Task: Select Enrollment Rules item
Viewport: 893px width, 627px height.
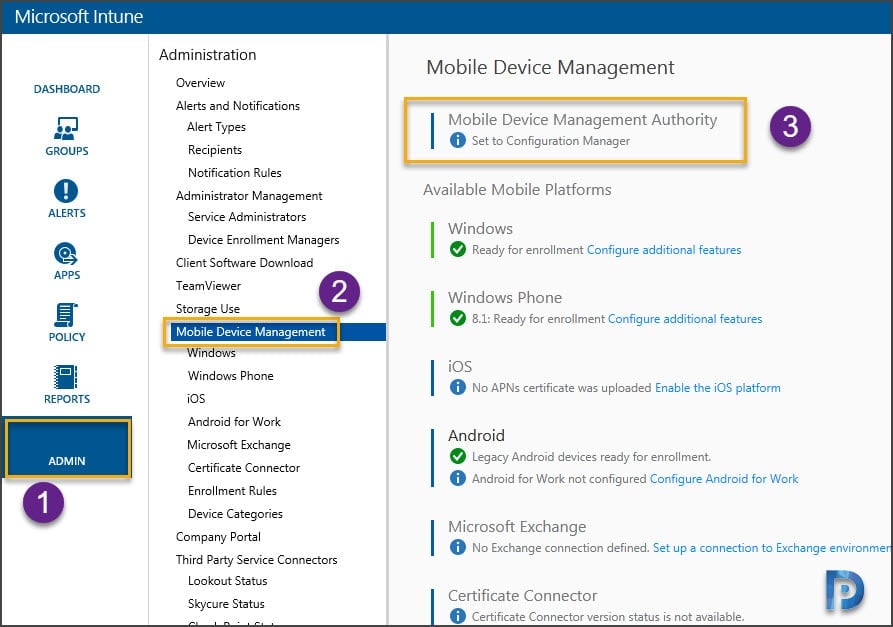Action: 232,490
